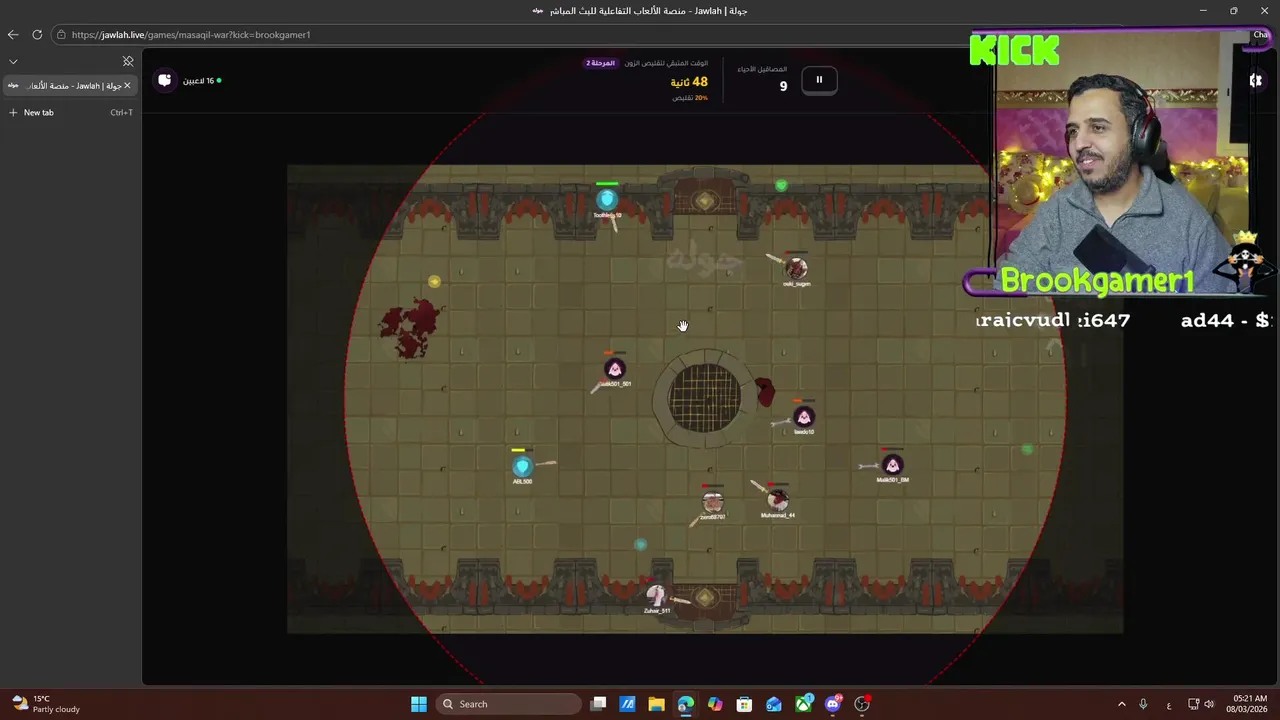Go back with the browser back arrow
The width and height of the screenshot is (1280, 720).
(13, 34)
